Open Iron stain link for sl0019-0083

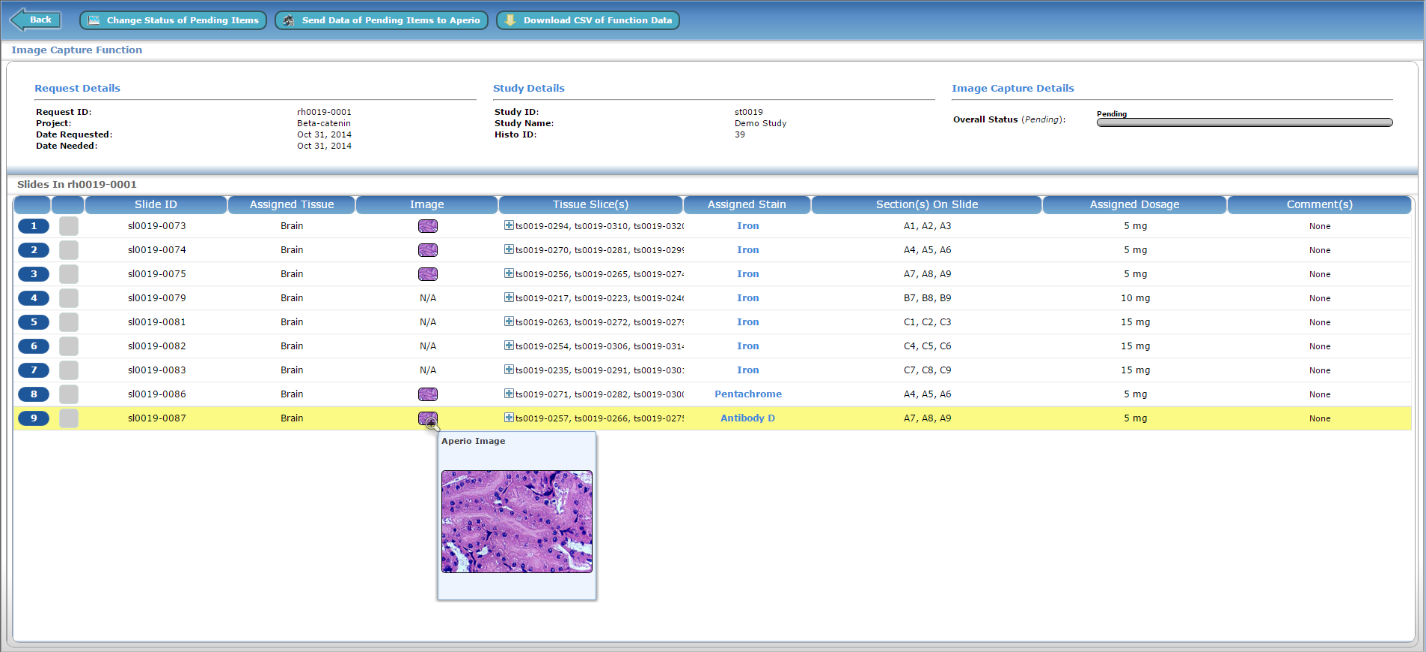pos(748,370)
